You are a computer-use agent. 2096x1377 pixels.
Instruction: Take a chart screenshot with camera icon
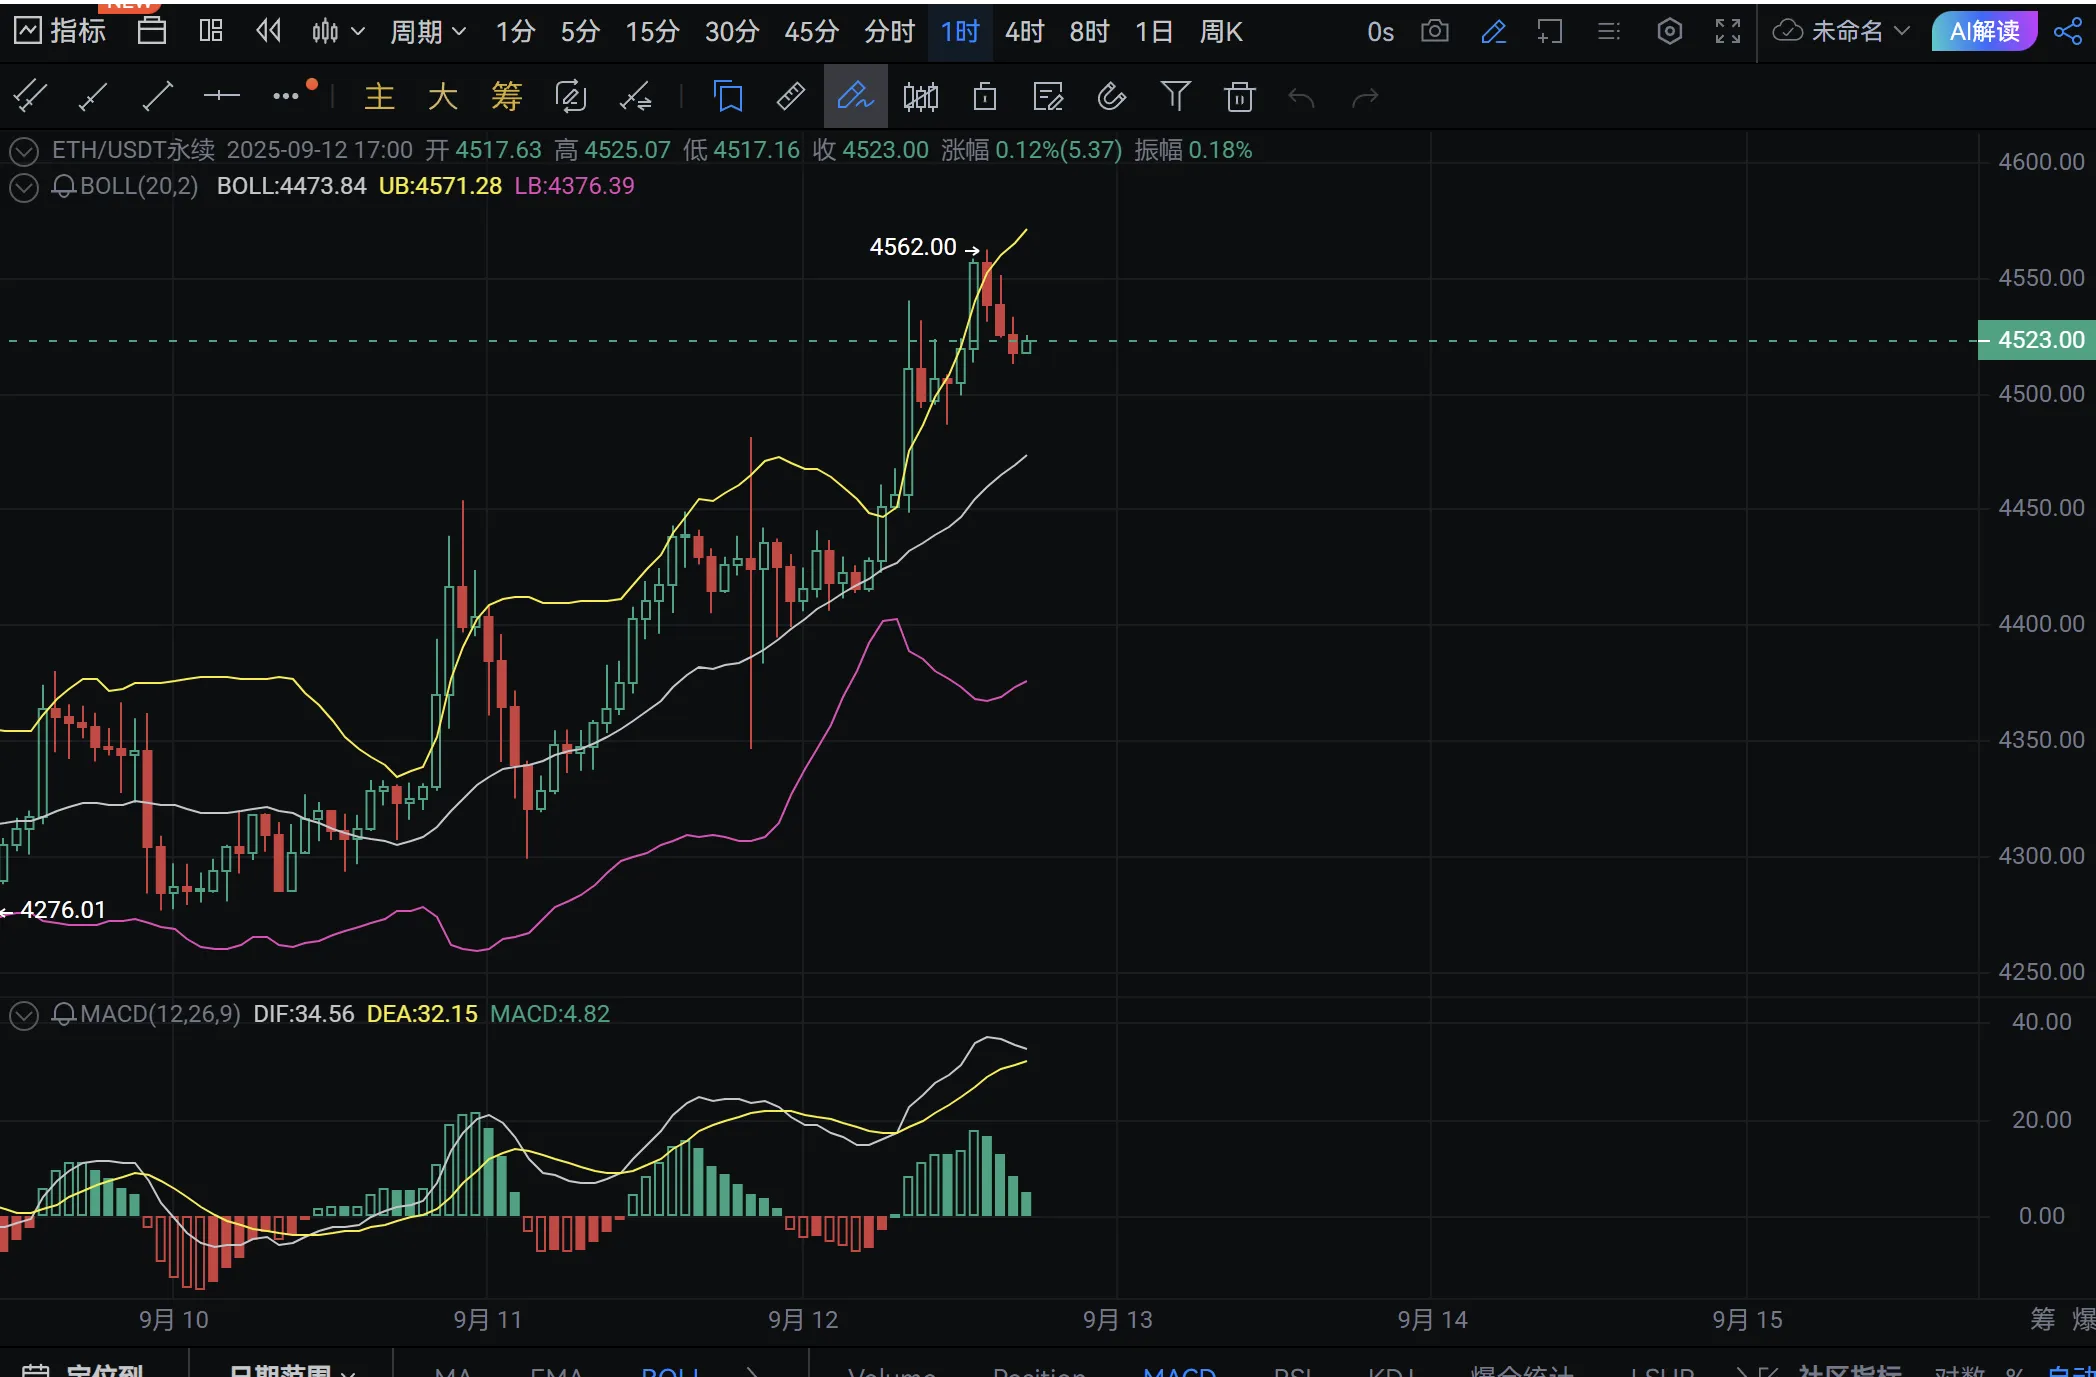click(x=1435, y=32)
